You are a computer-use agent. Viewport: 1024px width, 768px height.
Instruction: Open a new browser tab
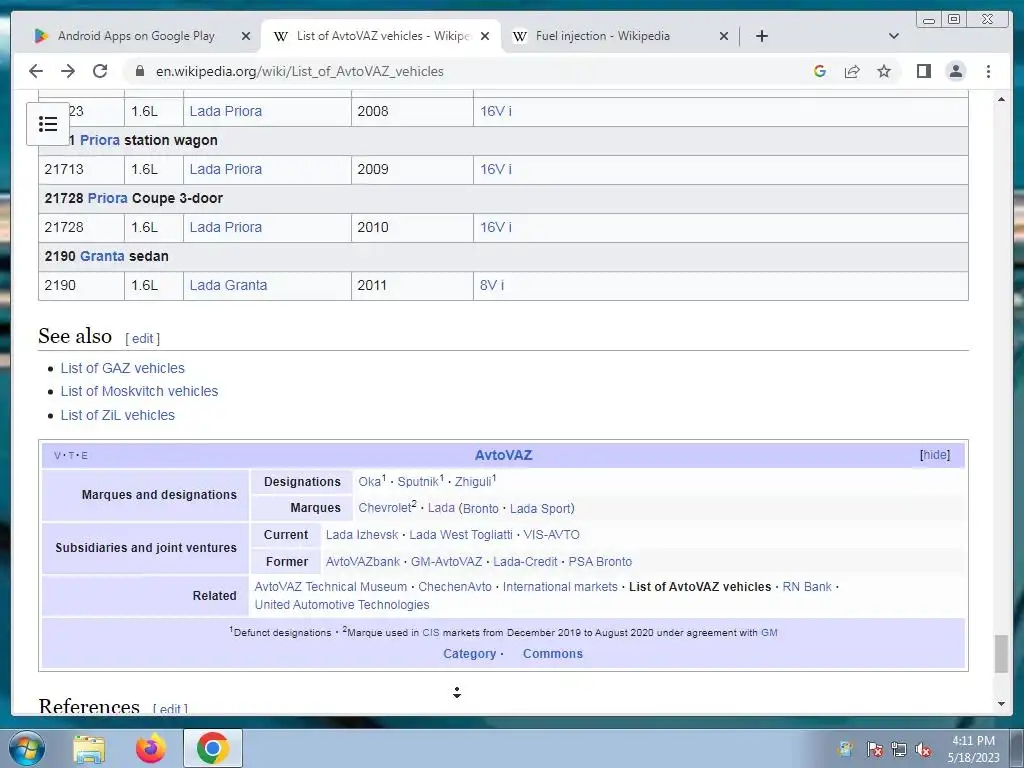(761, 36)
